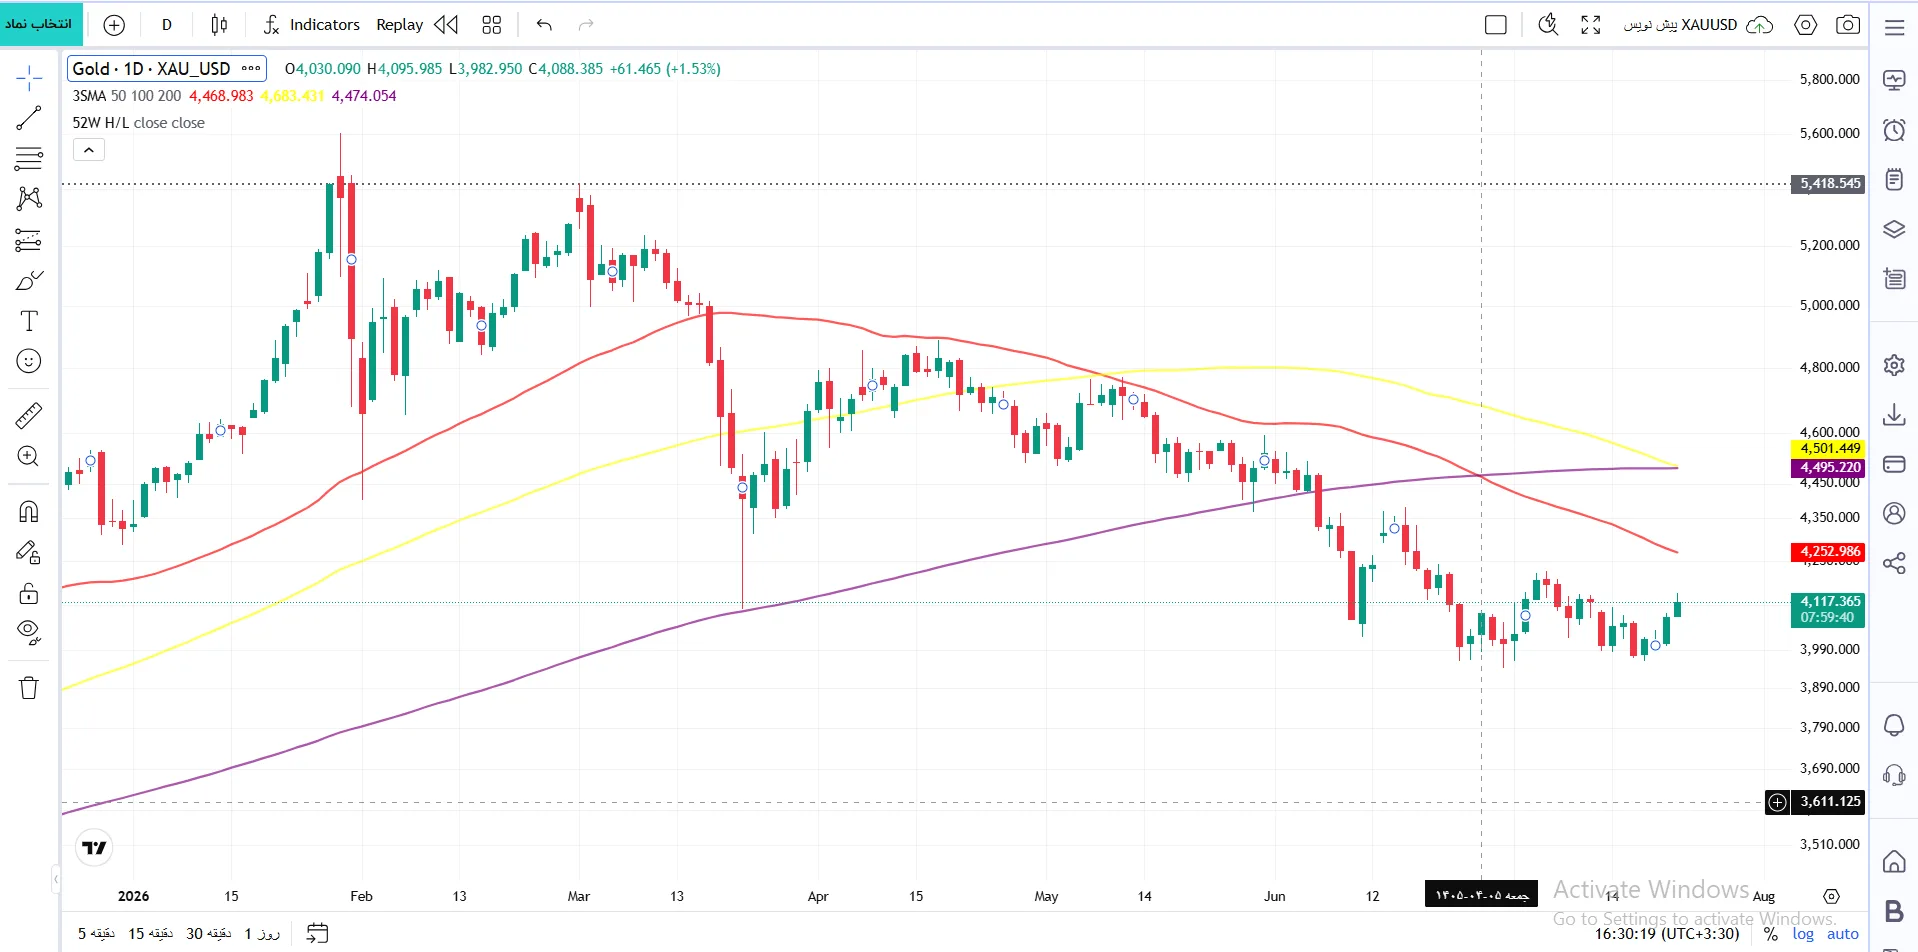Open the Indicators menu
This screenshot has height=952, width=1918.
pos(311,25)
